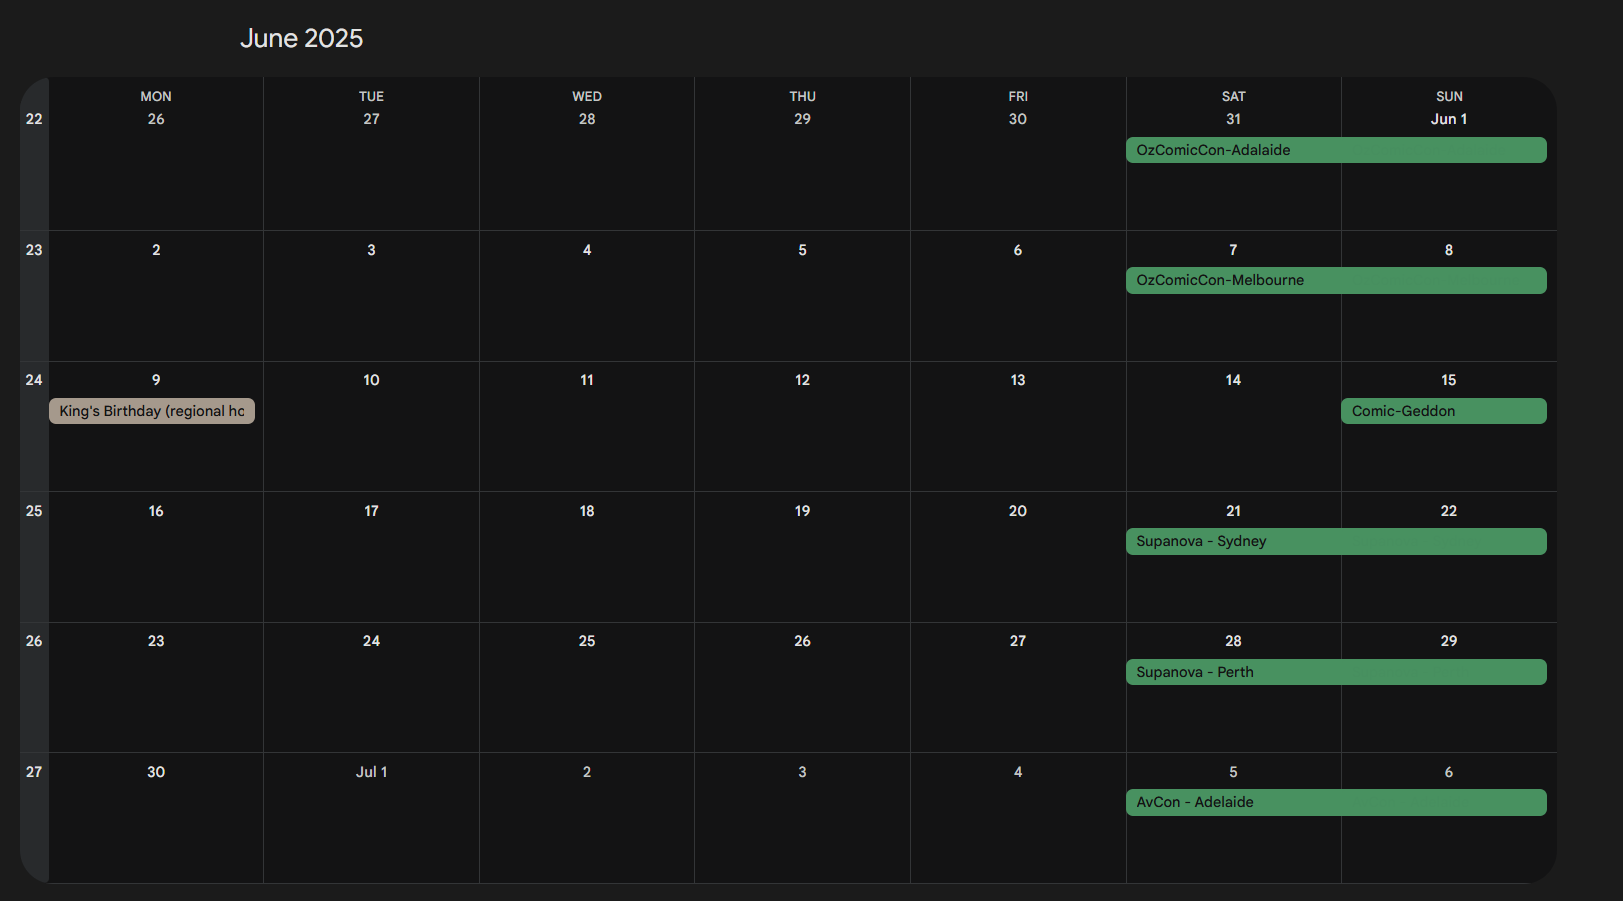This screenshot has width=1623, height=901.
Task: Select week number 22
Action: 34,119
